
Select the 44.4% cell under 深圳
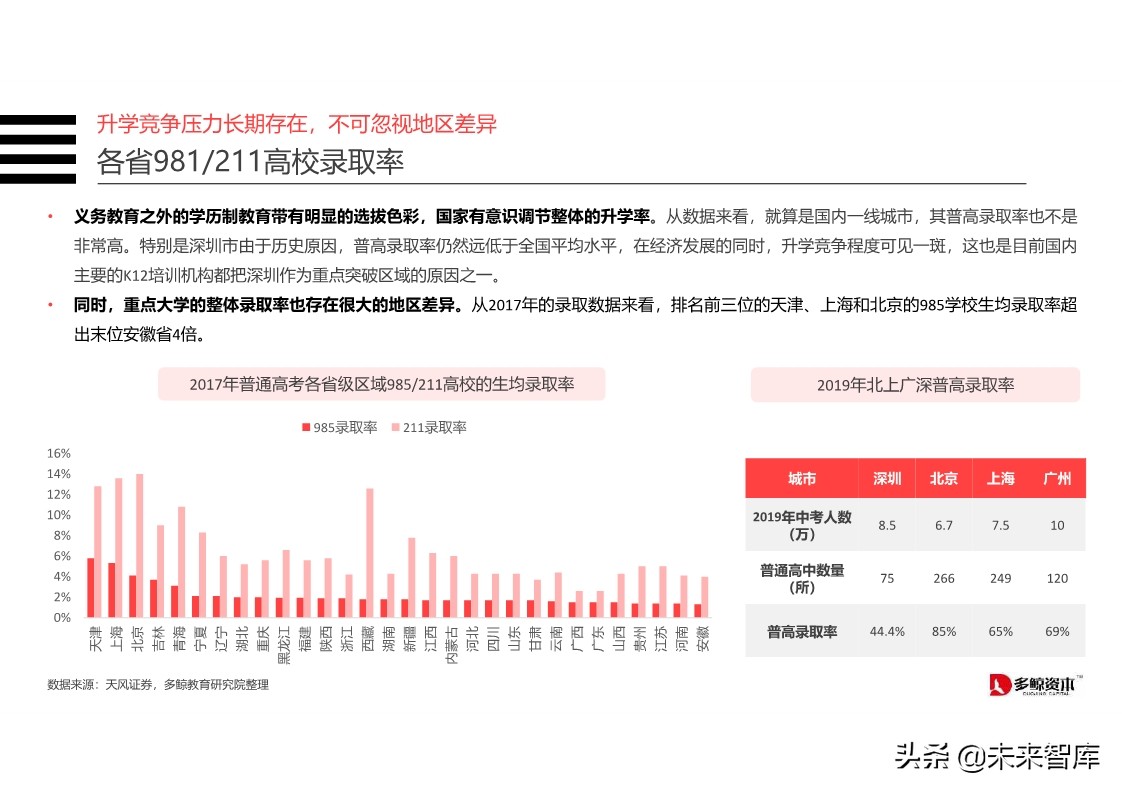pyautogui.click(x=886, y=631)
